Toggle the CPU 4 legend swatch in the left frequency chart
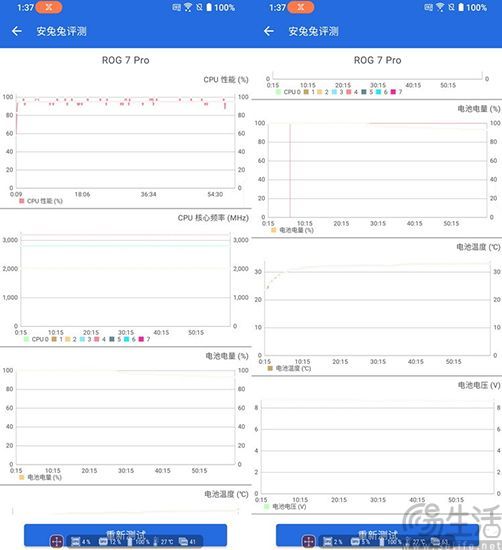 pos(97,339)
